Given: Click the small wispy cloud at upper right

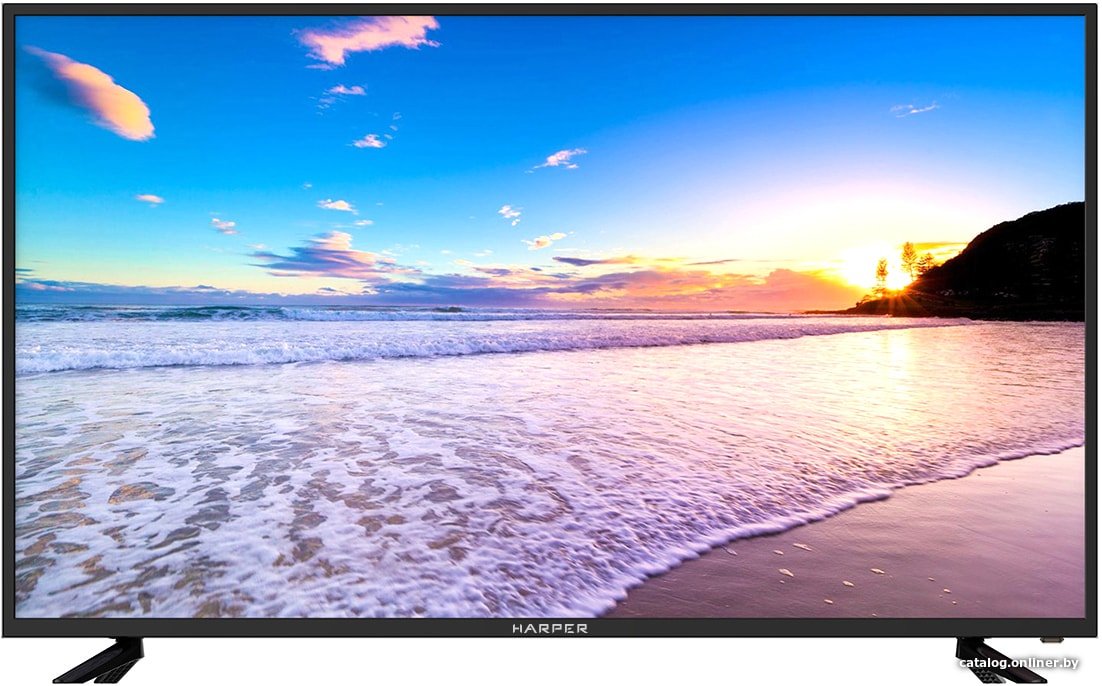Looking at the screenshot, I should pyautogui.click(x=914, y=108).
